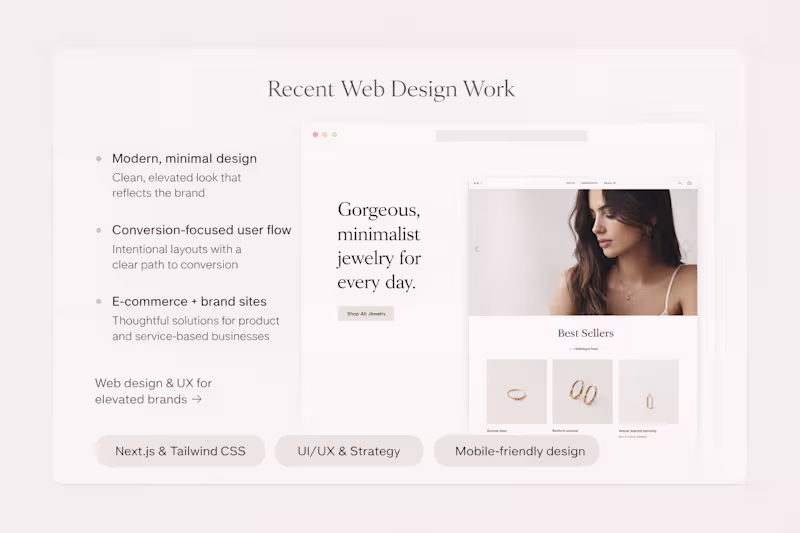This screenshot has height=533, width=800.
Task: Click the Shop All Jewelry button
Action: click(x=366, y=314)
